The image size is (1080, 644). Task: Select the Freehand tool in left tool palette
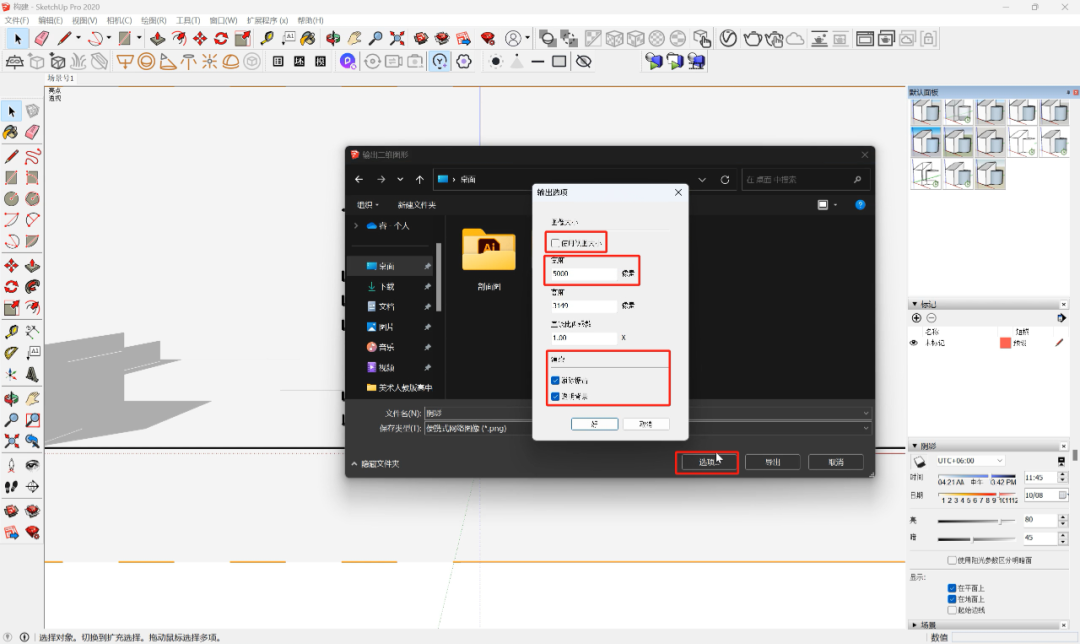32,156
